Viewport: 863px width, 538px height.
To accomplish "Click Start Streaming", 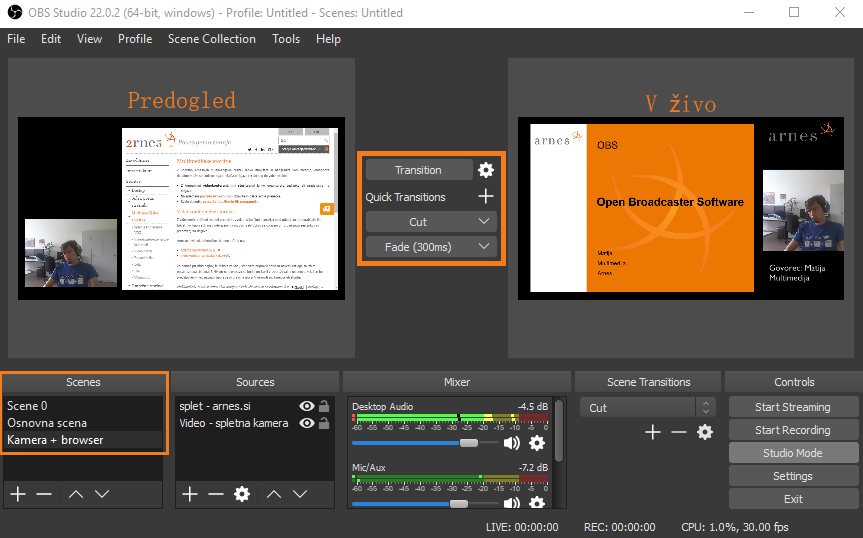I will point(793,407).
